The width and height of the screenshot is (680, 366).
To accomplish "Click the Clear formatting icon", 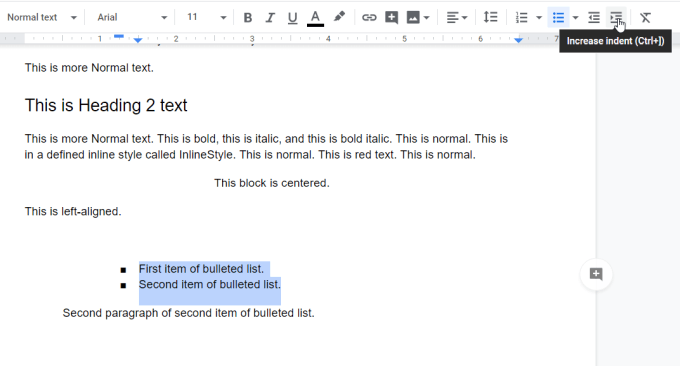I will tap(645, 18).
